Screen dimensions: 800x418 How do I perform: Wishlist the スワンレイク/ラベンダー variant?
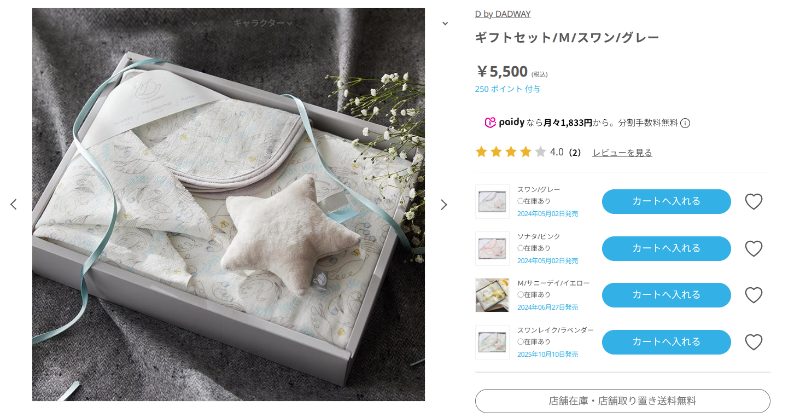(753, 342)
